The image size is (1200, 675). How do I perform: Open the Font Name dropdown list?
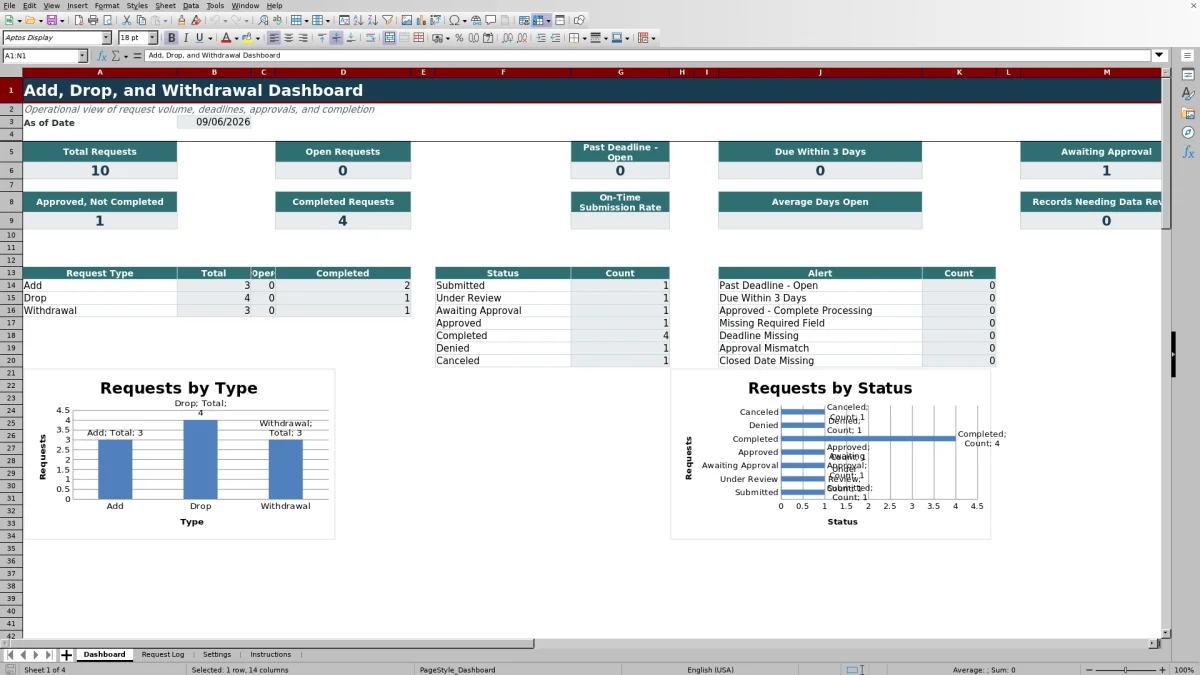[x=107, y=38]
